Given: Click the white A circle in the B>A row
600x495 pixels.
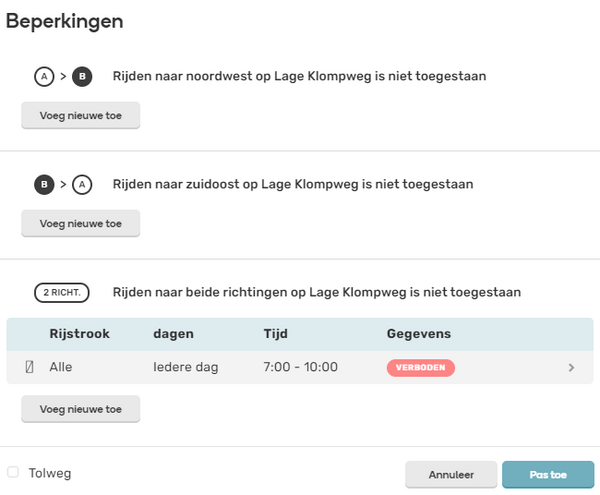Looking at the screenshot, I should (82, 185).
